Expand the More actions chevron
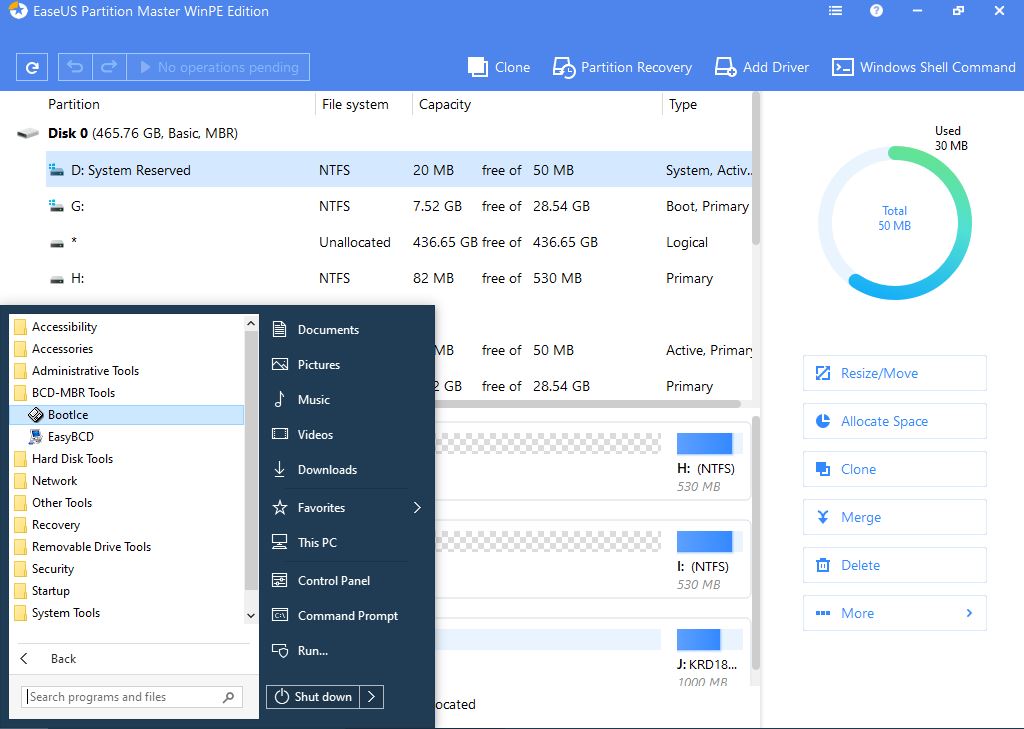The image size is (1024, 729). (968, 613)
